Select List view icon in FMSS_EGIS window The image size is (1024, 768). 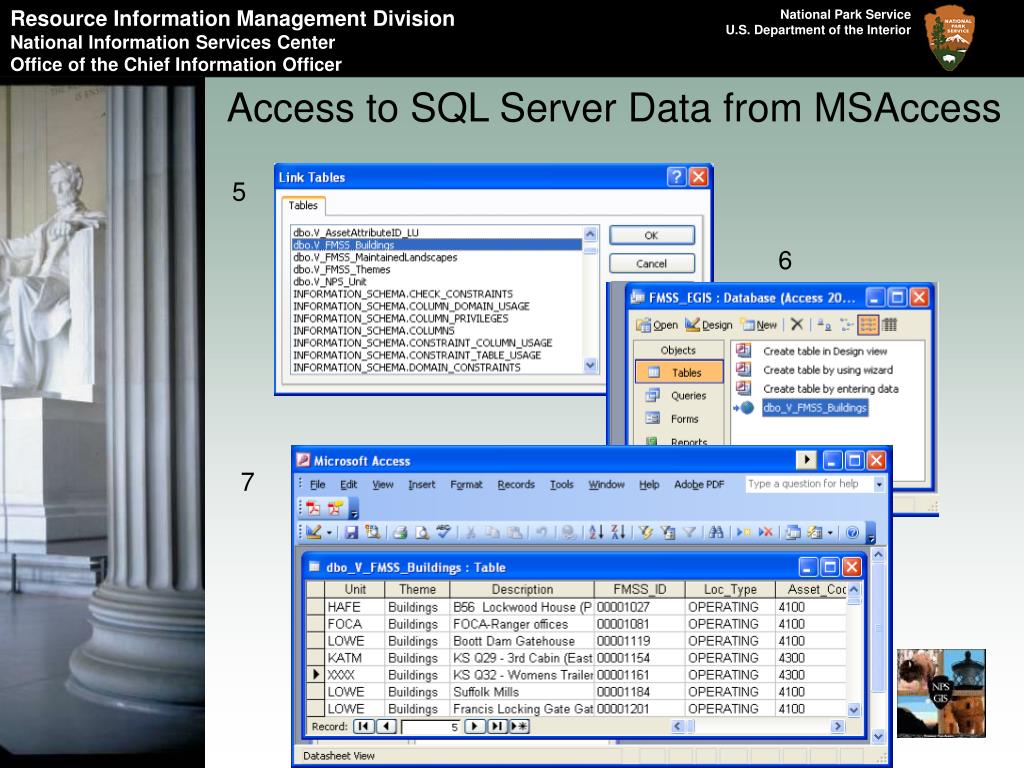[x=868, y=324]
